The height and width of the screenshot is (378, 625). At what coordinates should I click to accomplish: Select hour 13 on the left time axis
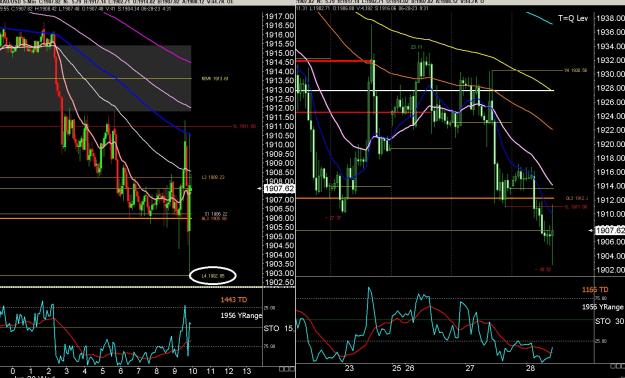(x=247, y=371)
